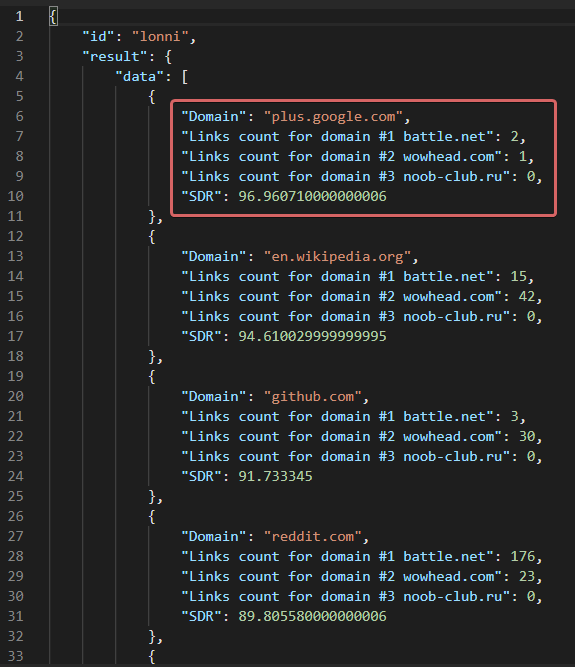
Task: Click the battle.net count value 15
Action: pos(518,276)
